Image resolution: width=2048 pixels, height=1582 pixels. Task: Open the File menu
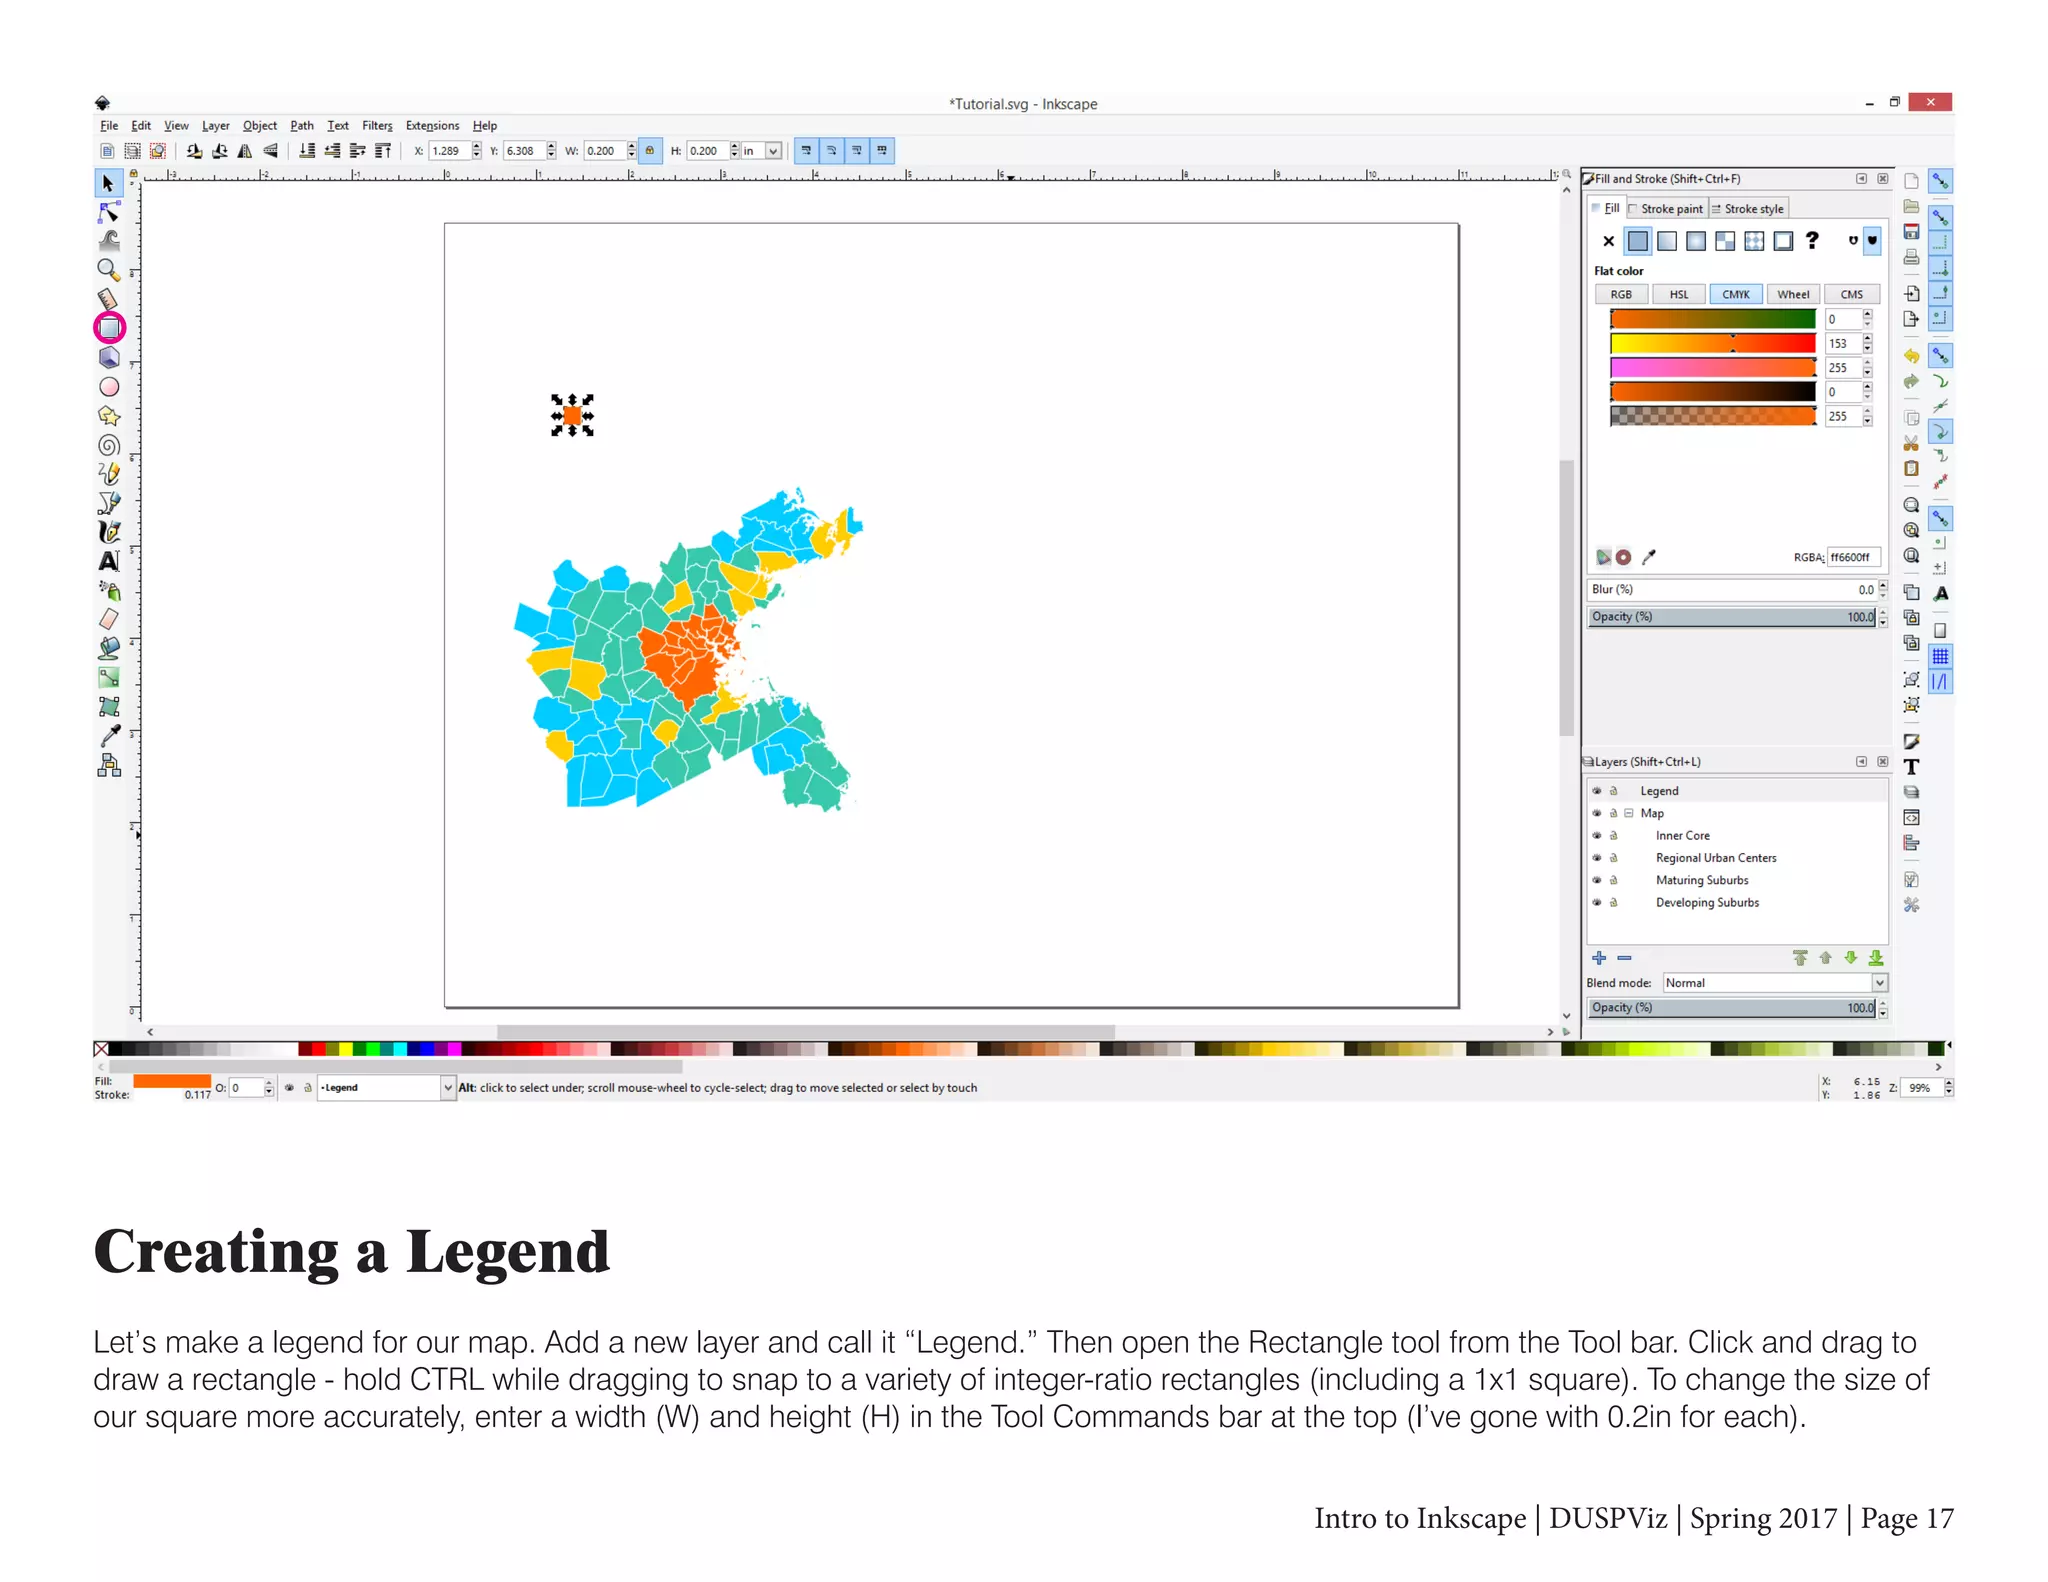click(x=109, y=126)
